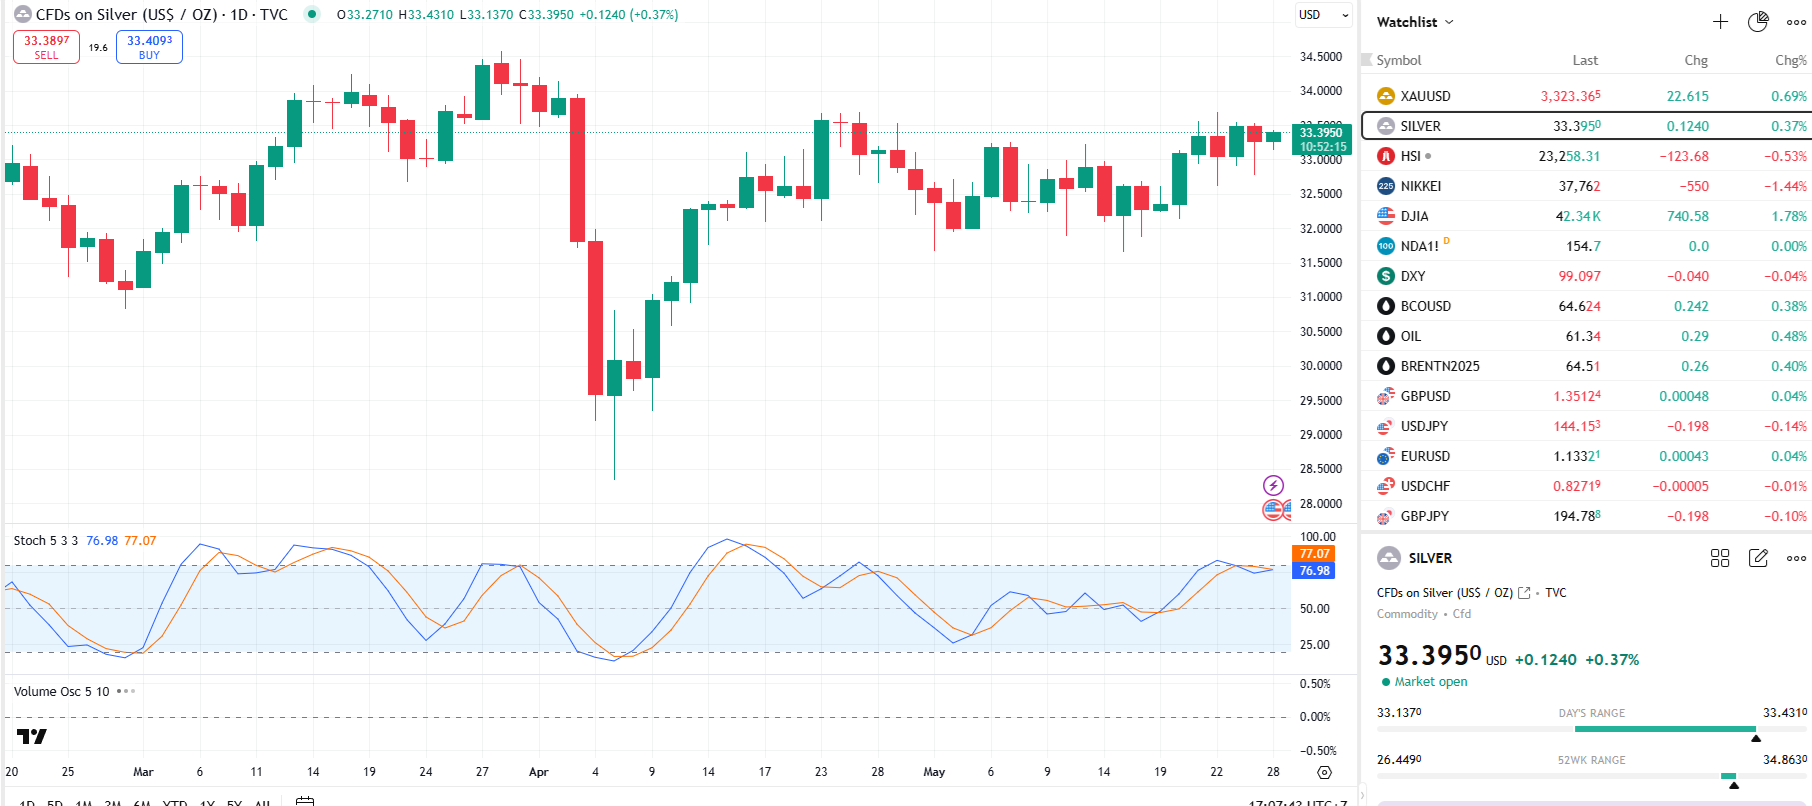1812x806 pixels.
Task: Open SILVER details three-dots menu
Action: pyautogui.click(x=1796, y=558)
